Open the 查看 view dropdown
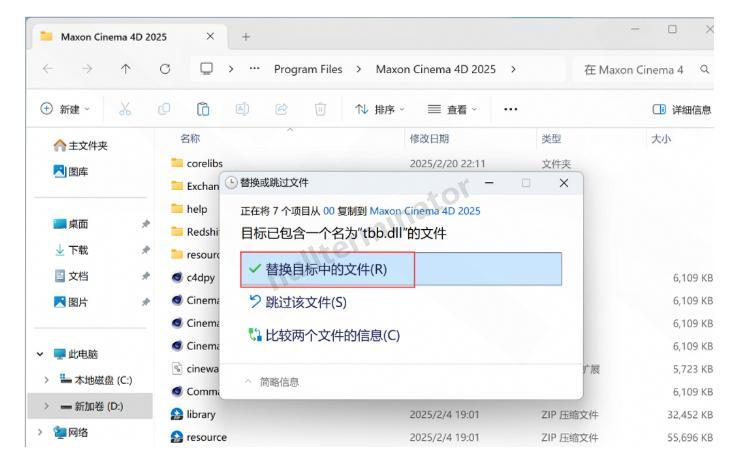Viewport: 738px width, 464px height. [452, 109]
